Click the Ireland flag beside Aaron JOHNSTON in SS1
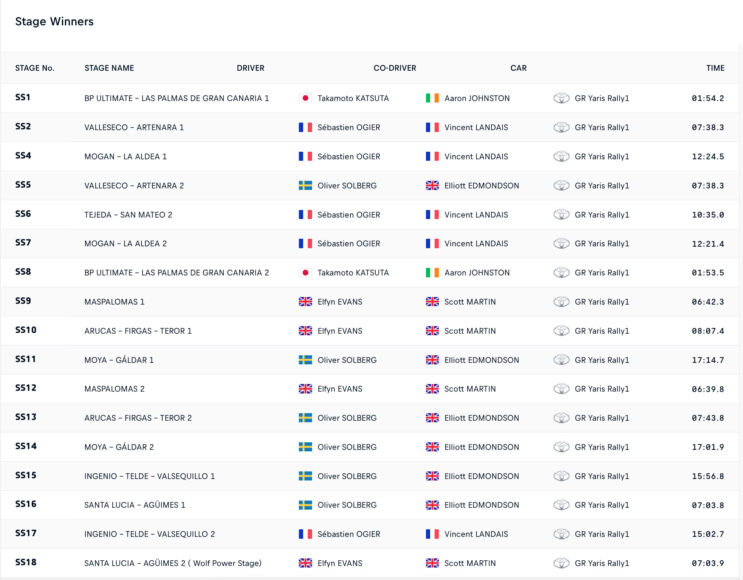Image resolution: width=743 pixels, height=580 pixels. 432,98
